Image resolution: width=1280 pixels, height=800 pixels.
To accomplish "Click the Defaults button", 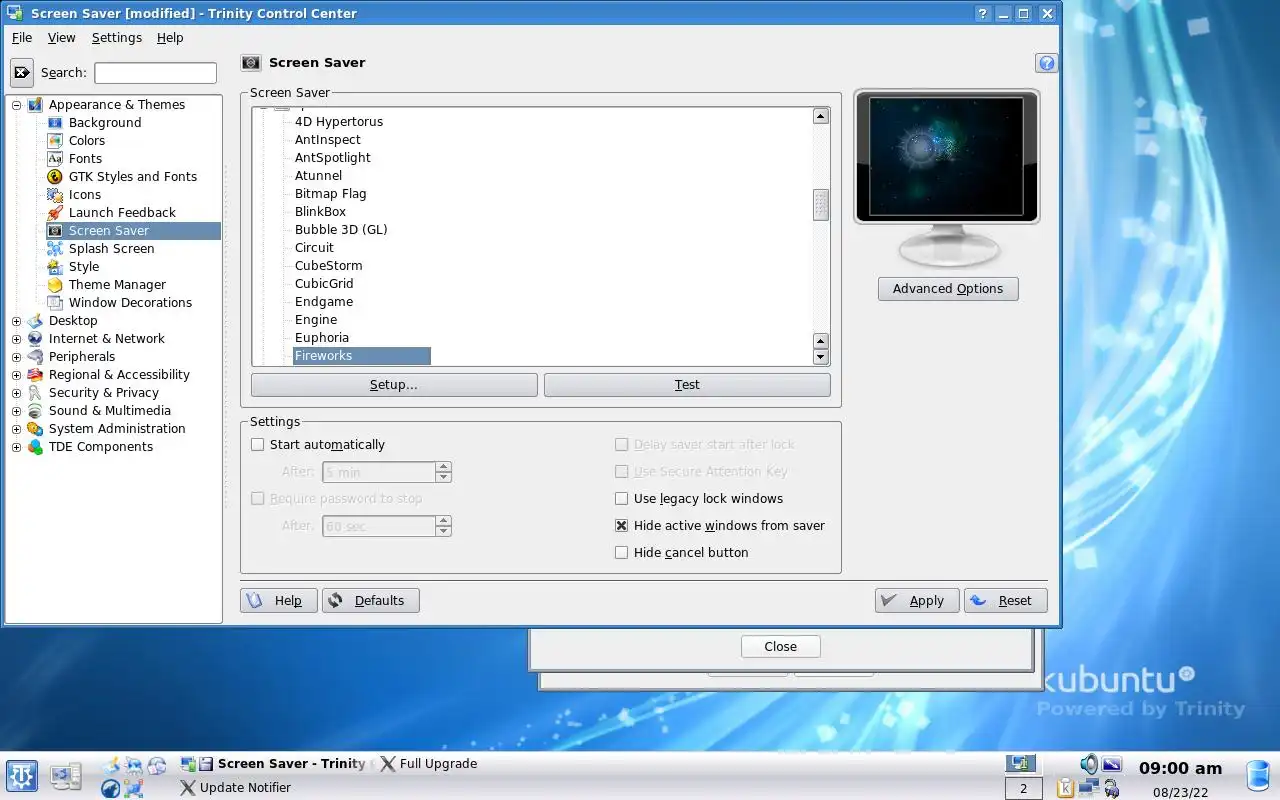I will pos(370,601).
